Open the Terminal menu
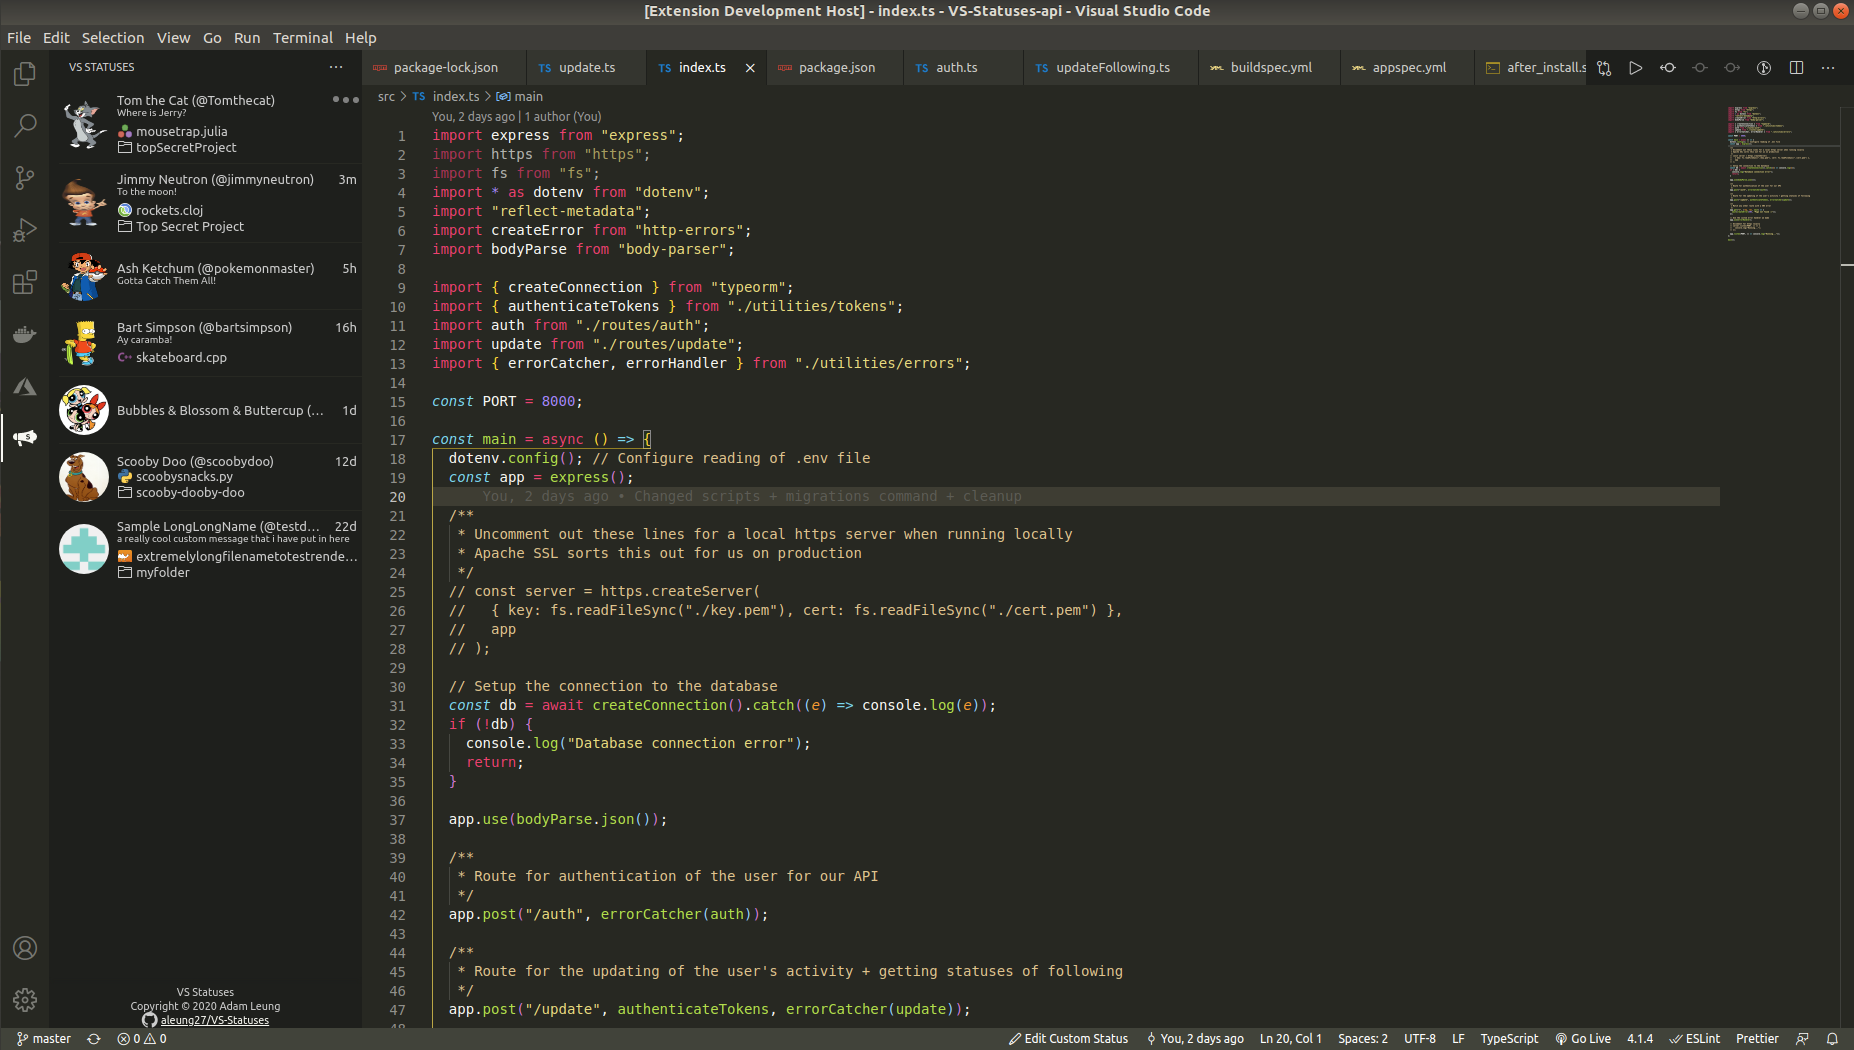1854x1050 pixels. (x=302, y=38)
